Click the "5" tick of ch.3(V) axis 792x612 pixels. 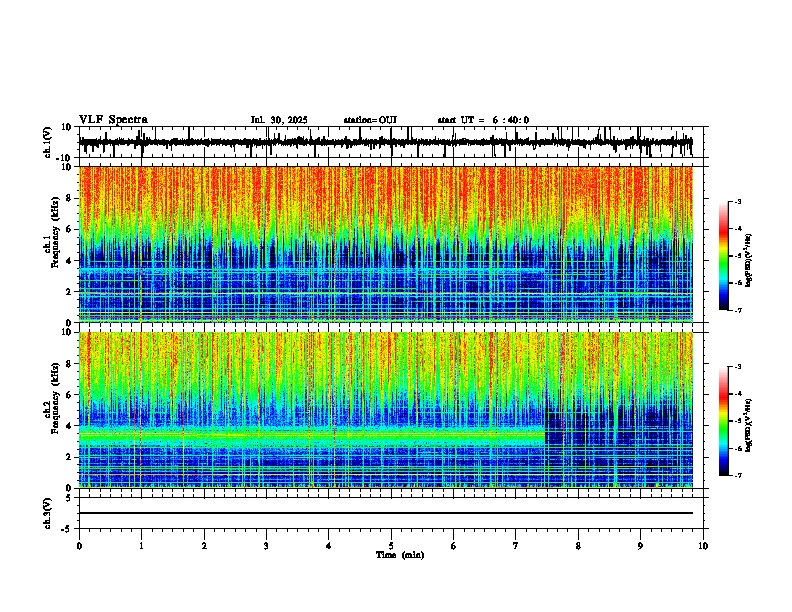(69, 498)
